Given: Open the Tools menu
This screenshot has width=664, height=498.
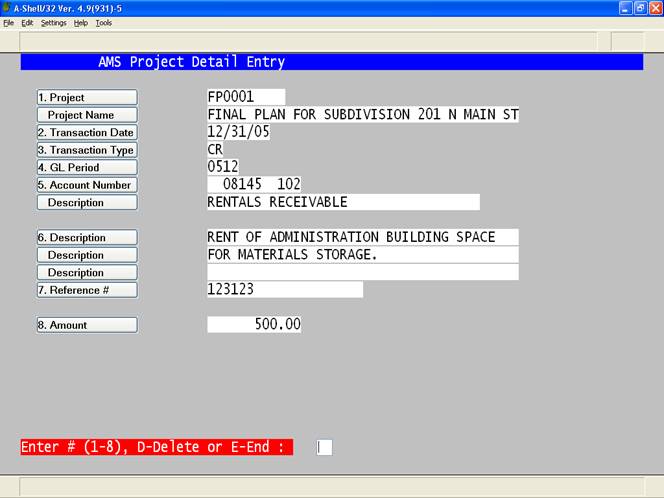Looking at the screenshot, I should click(x=103, y=23).
